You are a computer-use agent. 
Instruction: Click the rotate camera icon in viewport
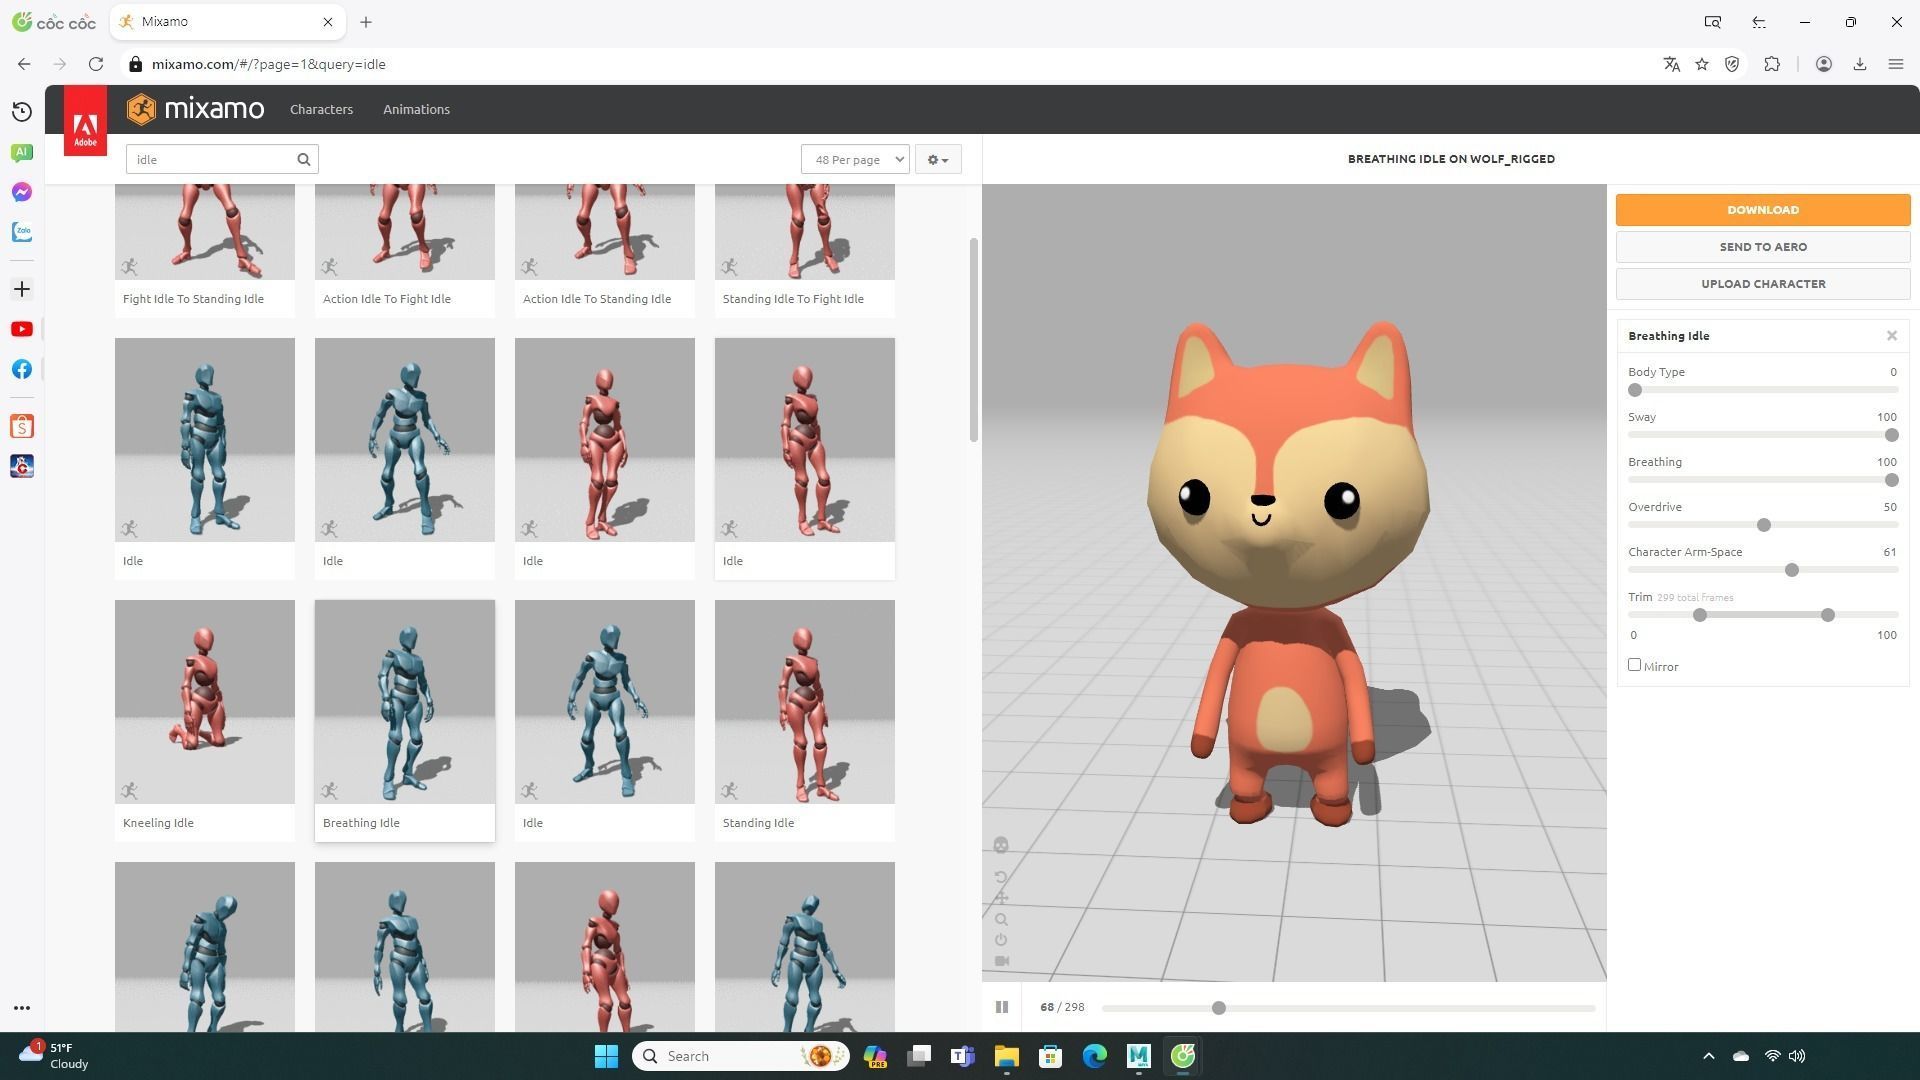(1001, 877)
